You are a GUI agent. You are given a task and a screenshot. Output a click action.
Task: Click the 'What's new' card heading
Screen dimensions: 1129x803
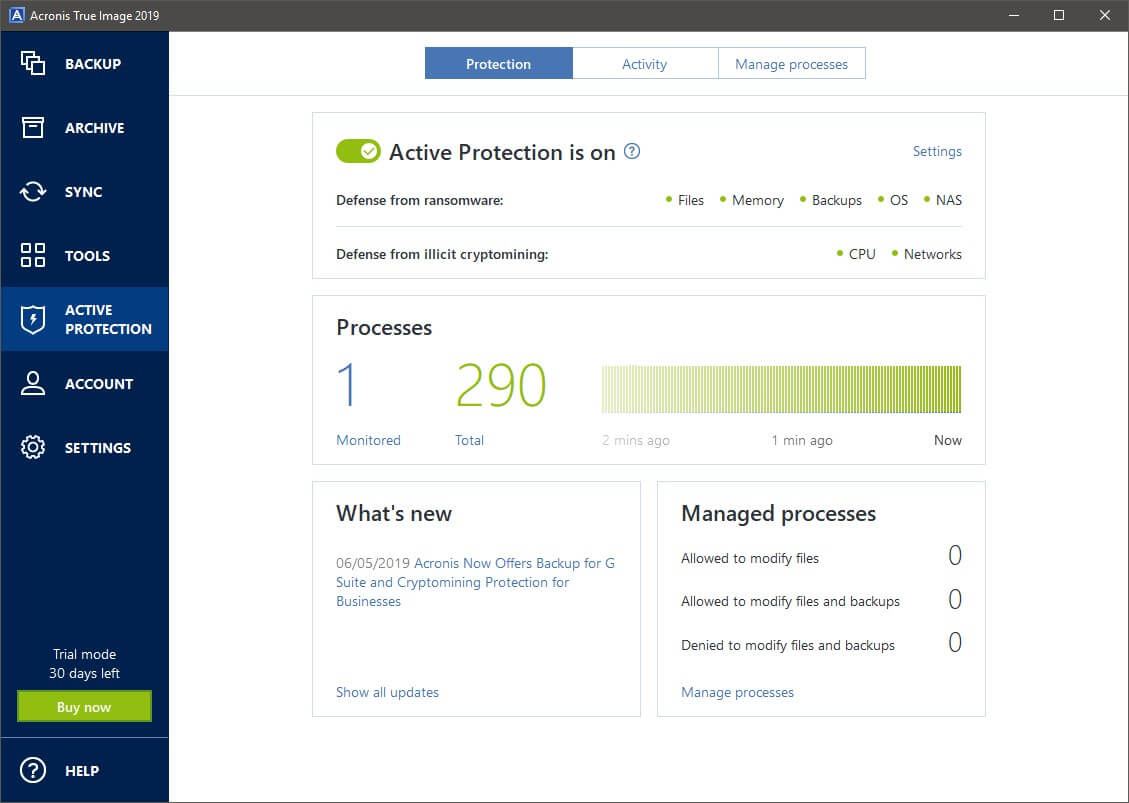394,513
